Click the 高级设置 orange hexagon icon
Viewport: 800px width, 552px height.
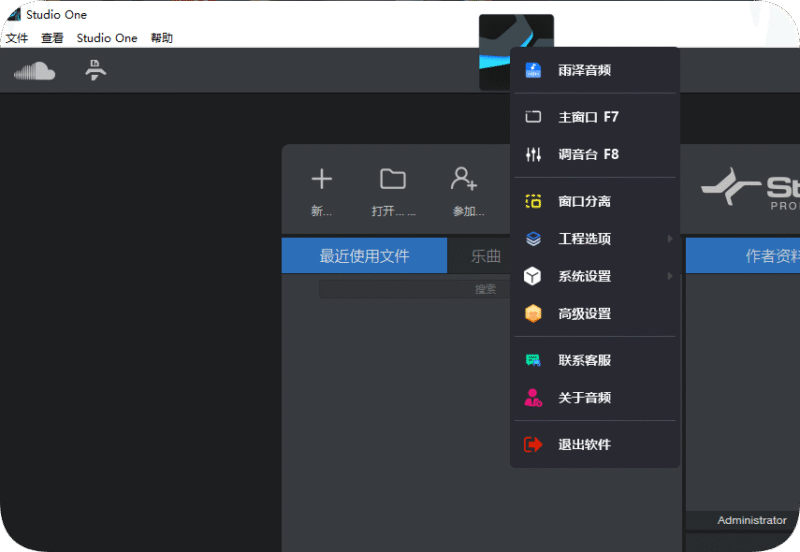tap(533, 313)
